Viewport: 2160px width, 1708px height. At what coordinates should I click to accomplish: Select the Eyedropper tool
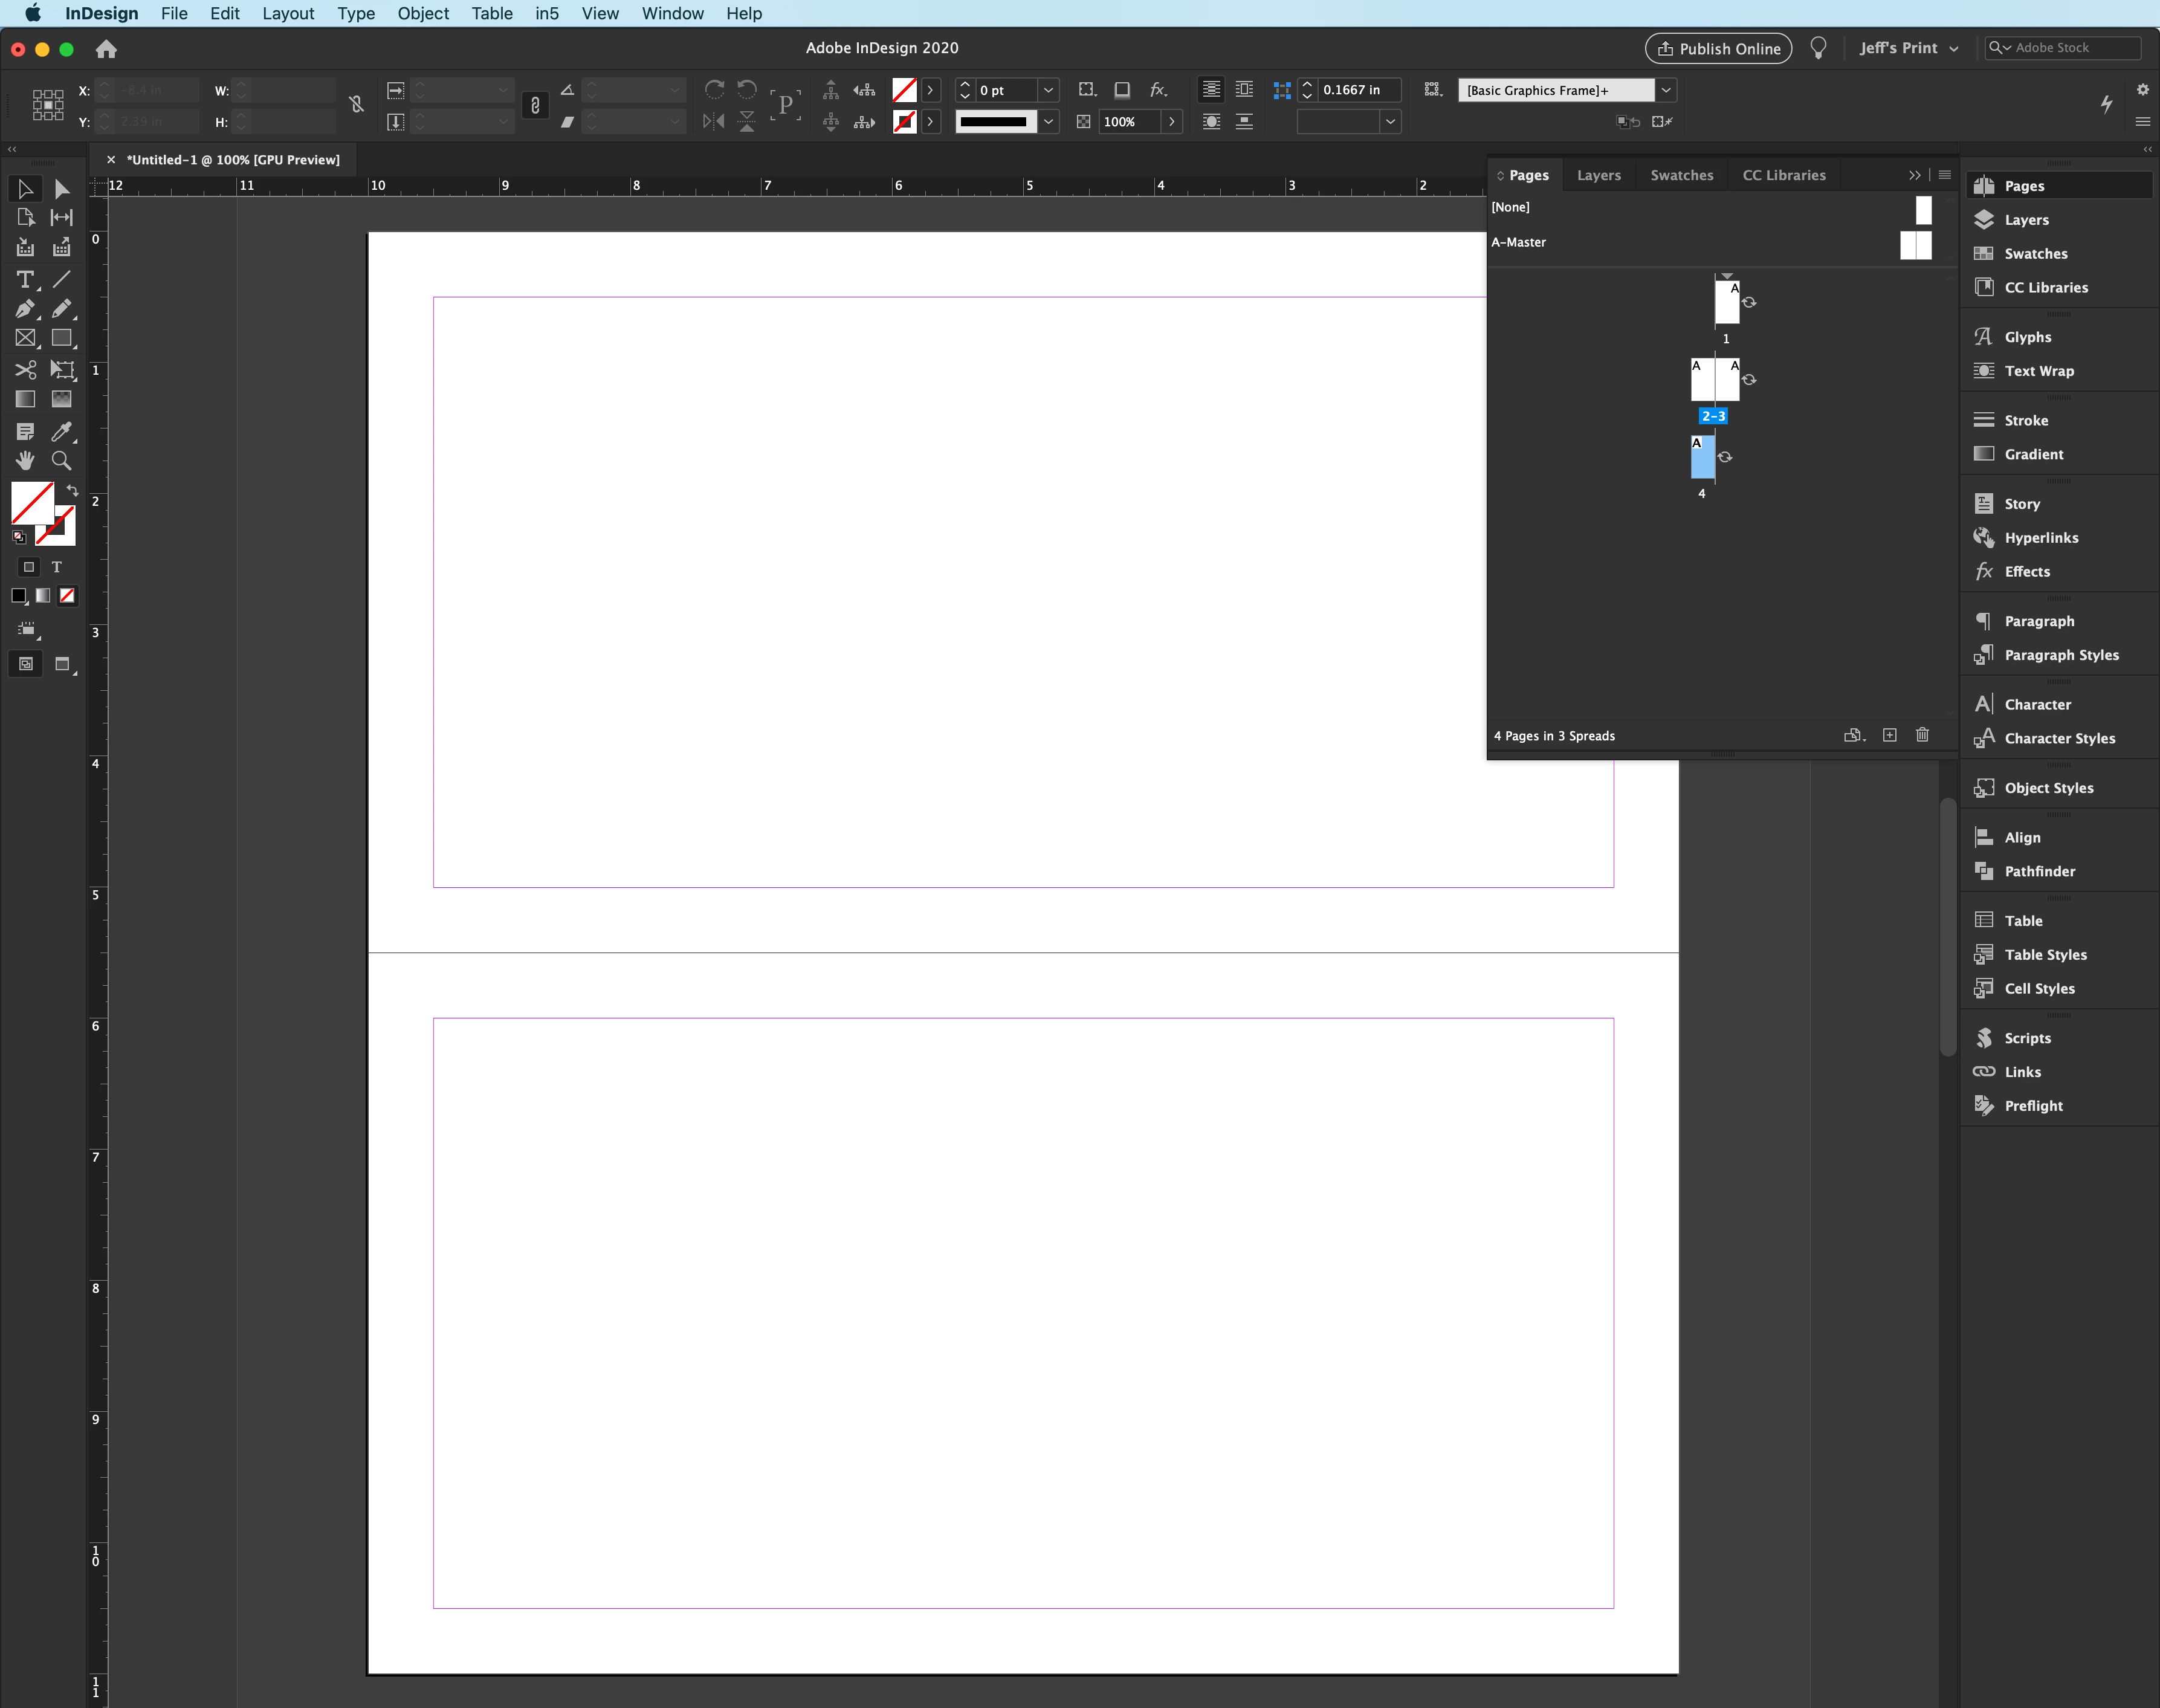coord(61,431)
